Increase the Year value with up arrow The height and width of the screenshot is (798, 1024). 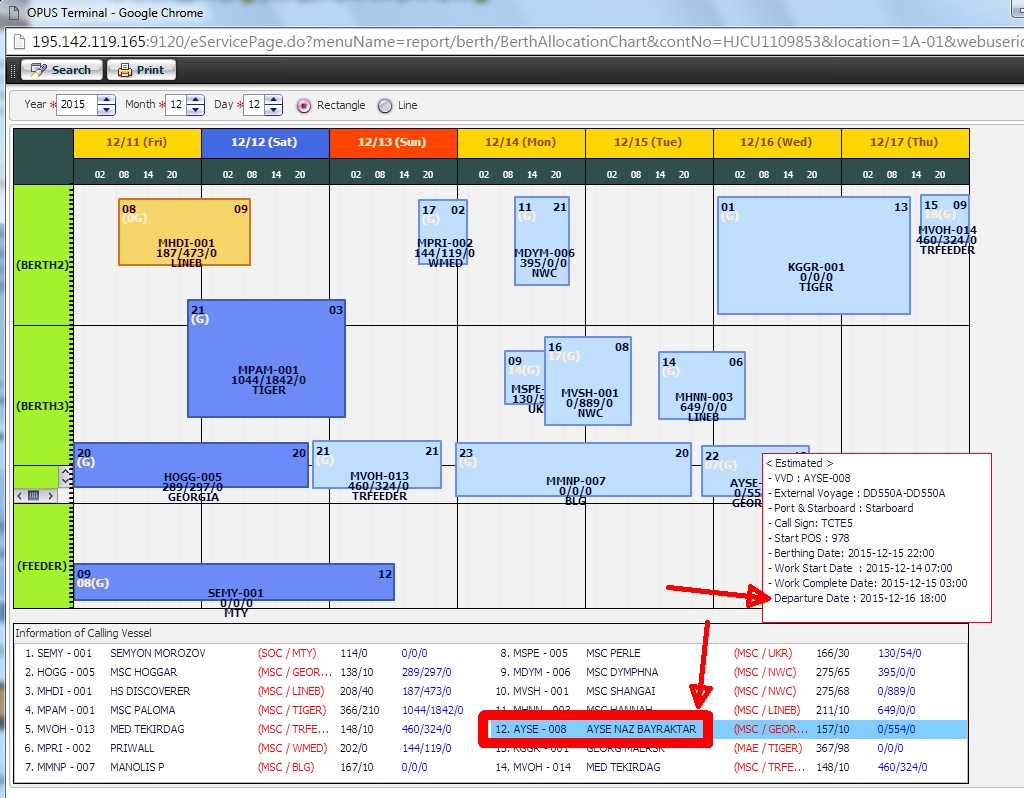point(106,100)
